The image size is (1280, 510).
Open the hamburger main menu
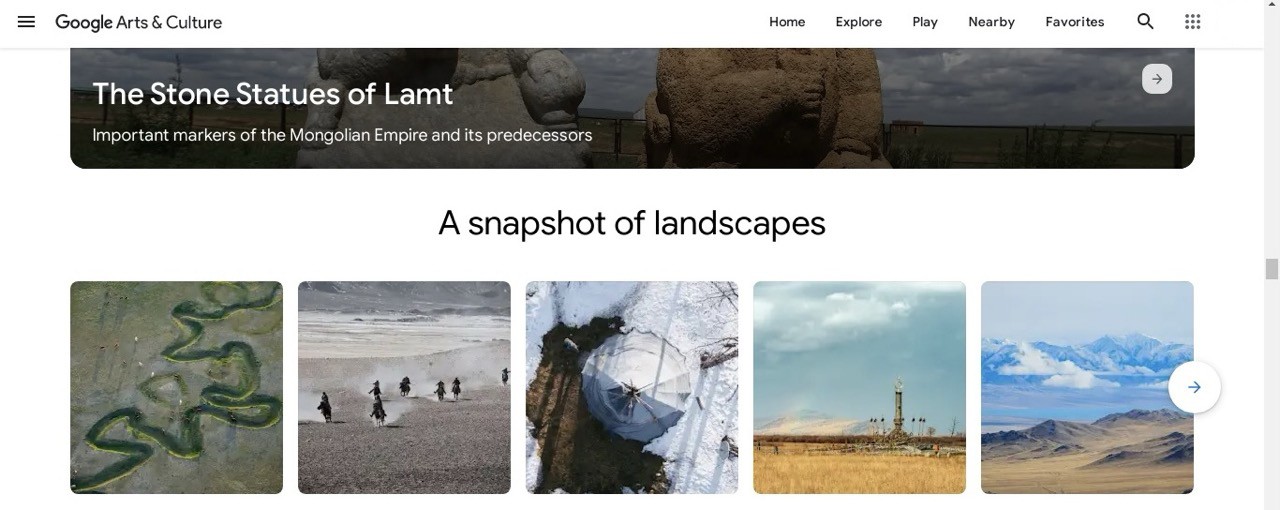pyautogui.click(x=27, y=22)
